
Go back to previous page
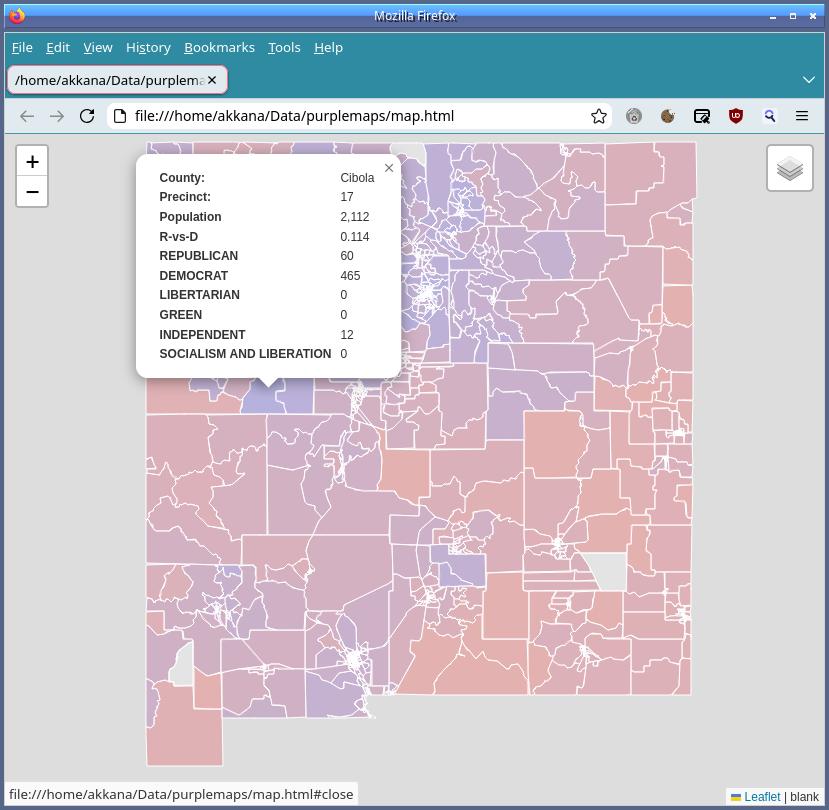[x=27, y=116]
